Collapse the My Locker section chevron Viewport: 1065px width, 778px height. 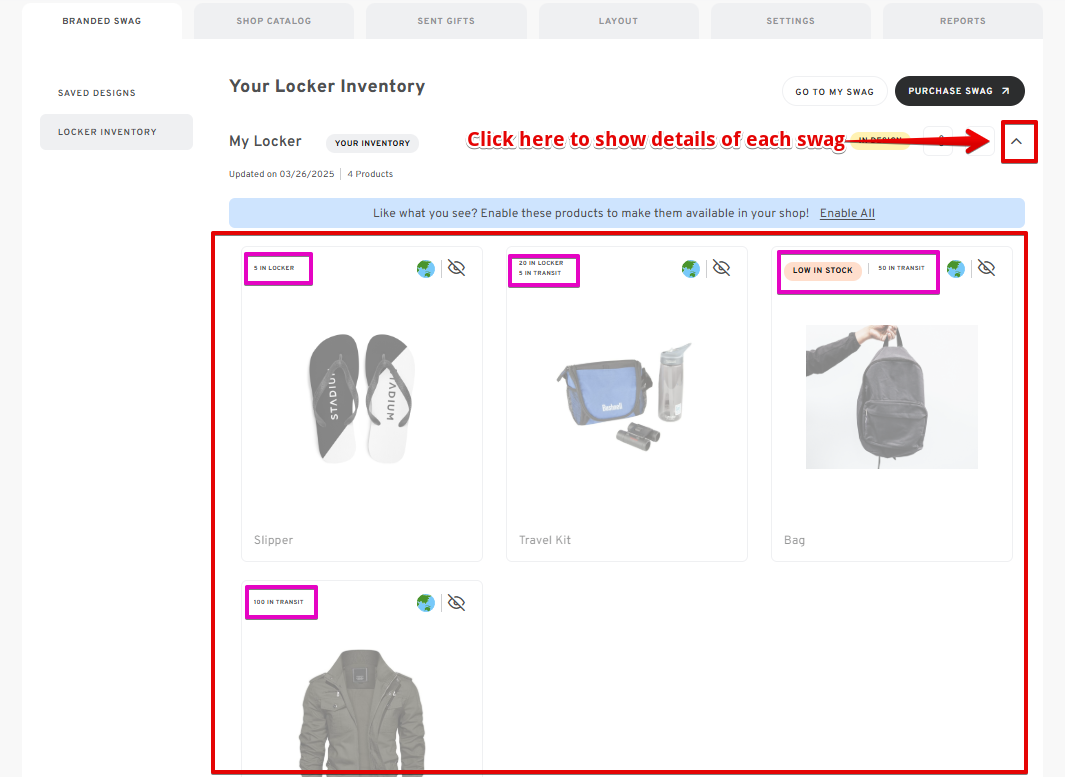[1017, 141]
